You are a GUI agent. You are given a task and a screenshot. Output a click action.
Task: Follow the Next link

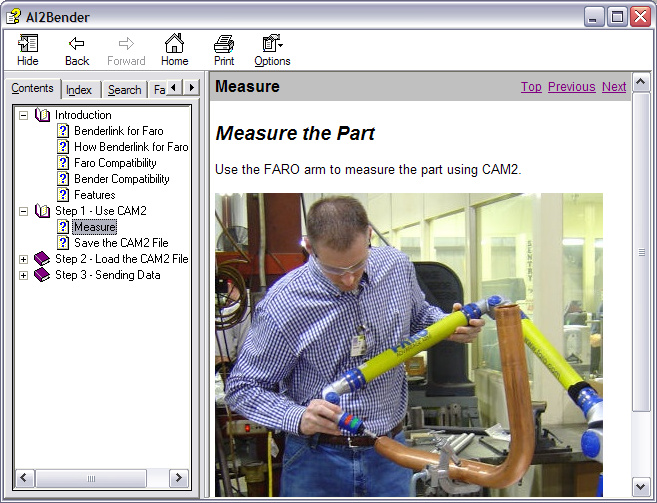pyautogui.click(x=614, y=87)
